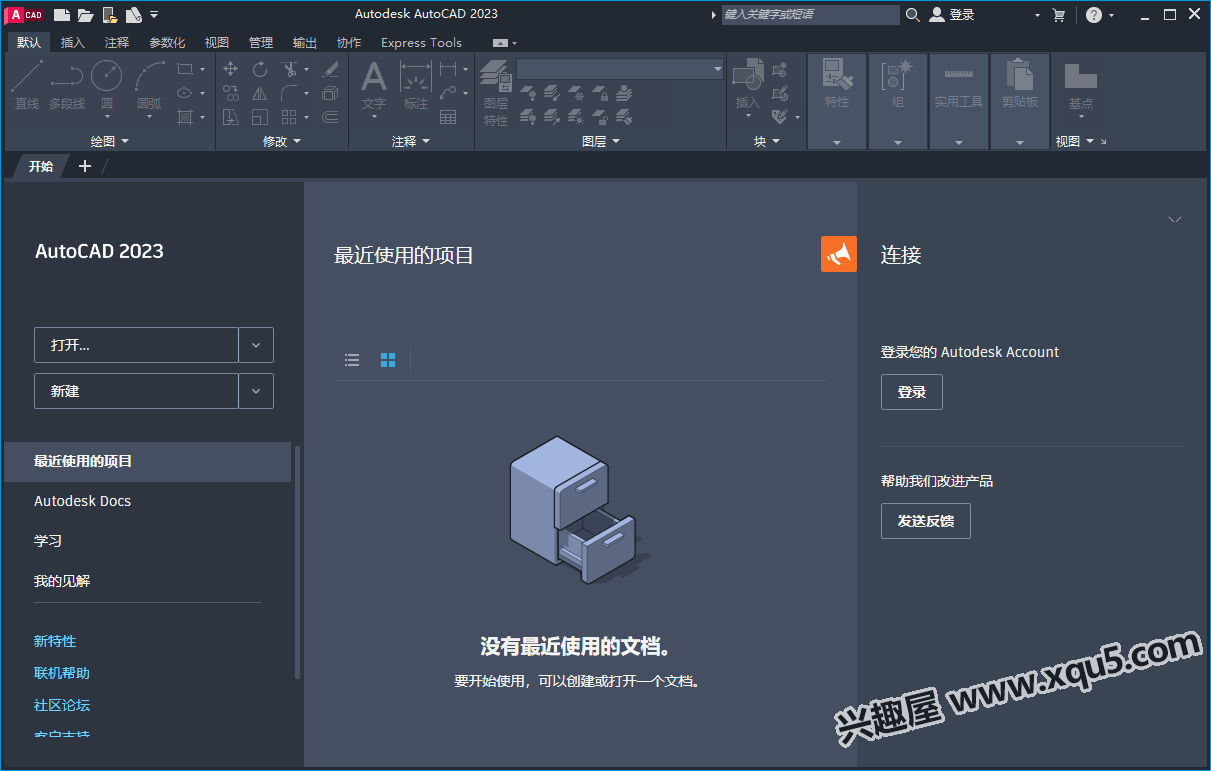Click the Help question mark icon
This screenshot has width=1211, height=771.
point(1094,14)
